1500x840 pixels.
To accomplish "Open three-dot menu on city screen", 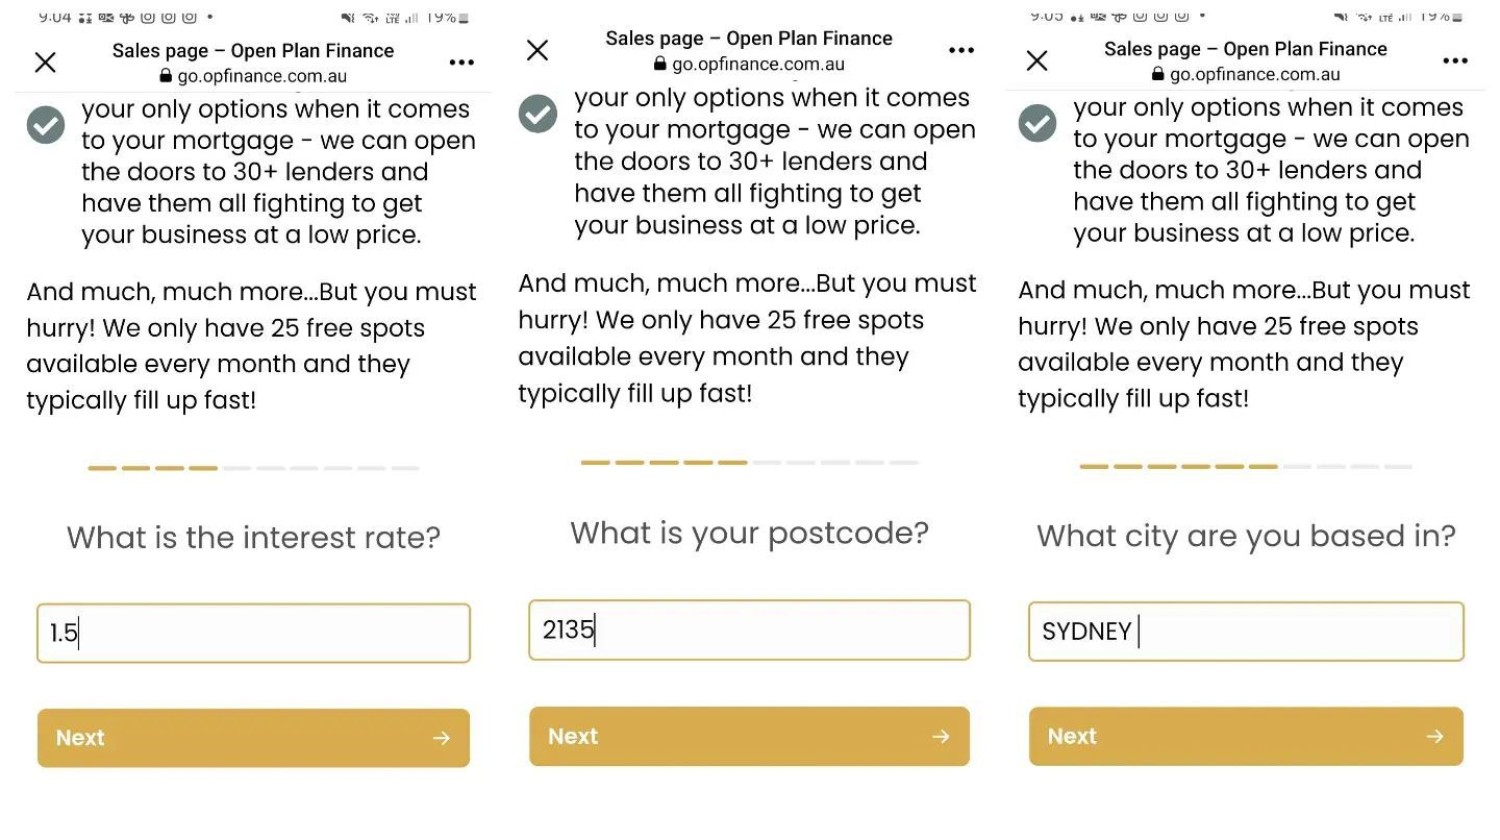I will pos(1455,61).
